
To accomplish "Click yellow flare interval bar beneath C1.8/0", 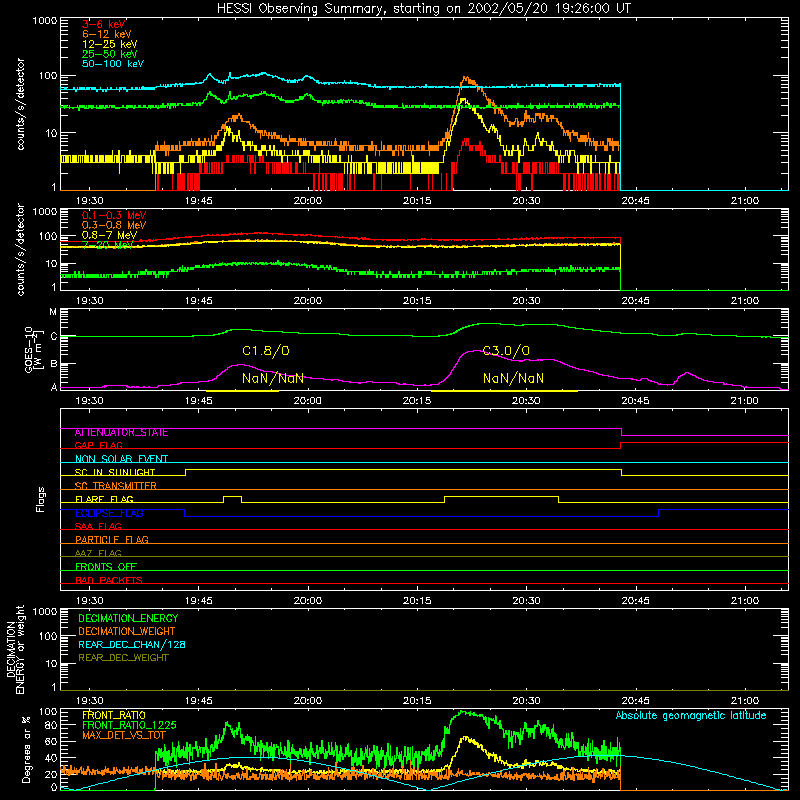I will point(242,391).
